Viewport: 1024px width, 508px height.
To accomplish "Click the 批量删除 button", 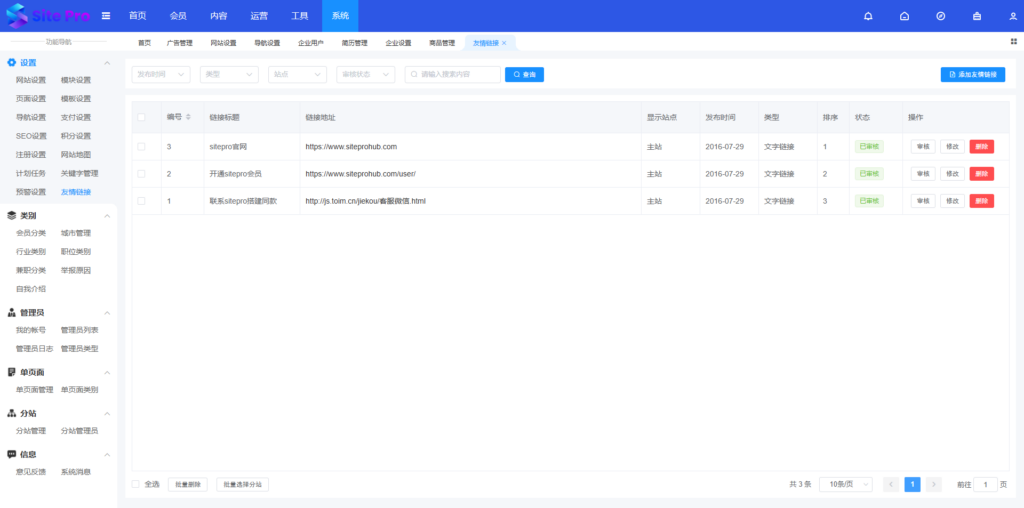I will [188, 484].
